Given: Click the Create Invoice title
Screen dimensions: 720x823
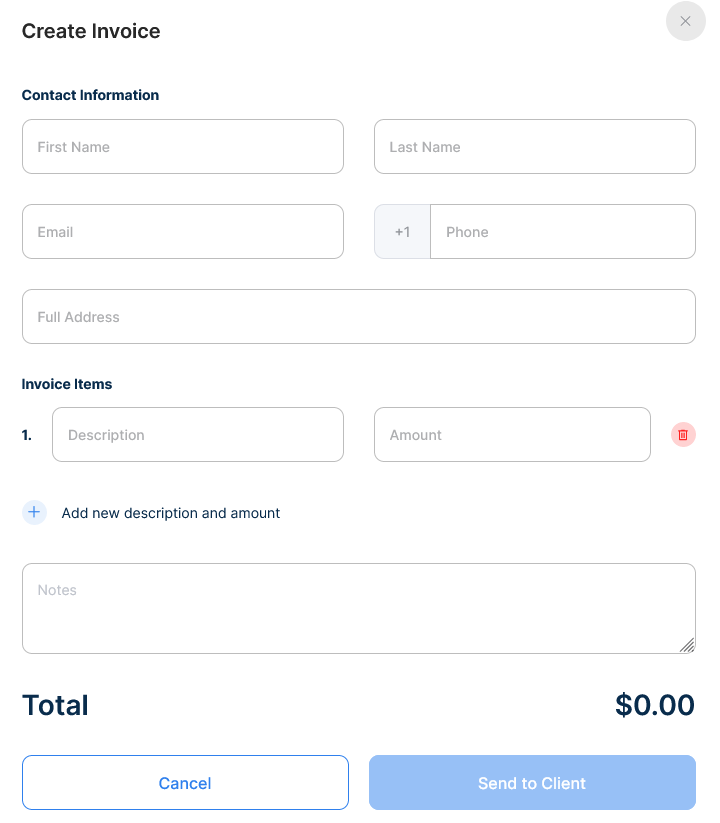Looking at the screenshot, I should click(x=91, y=31).
